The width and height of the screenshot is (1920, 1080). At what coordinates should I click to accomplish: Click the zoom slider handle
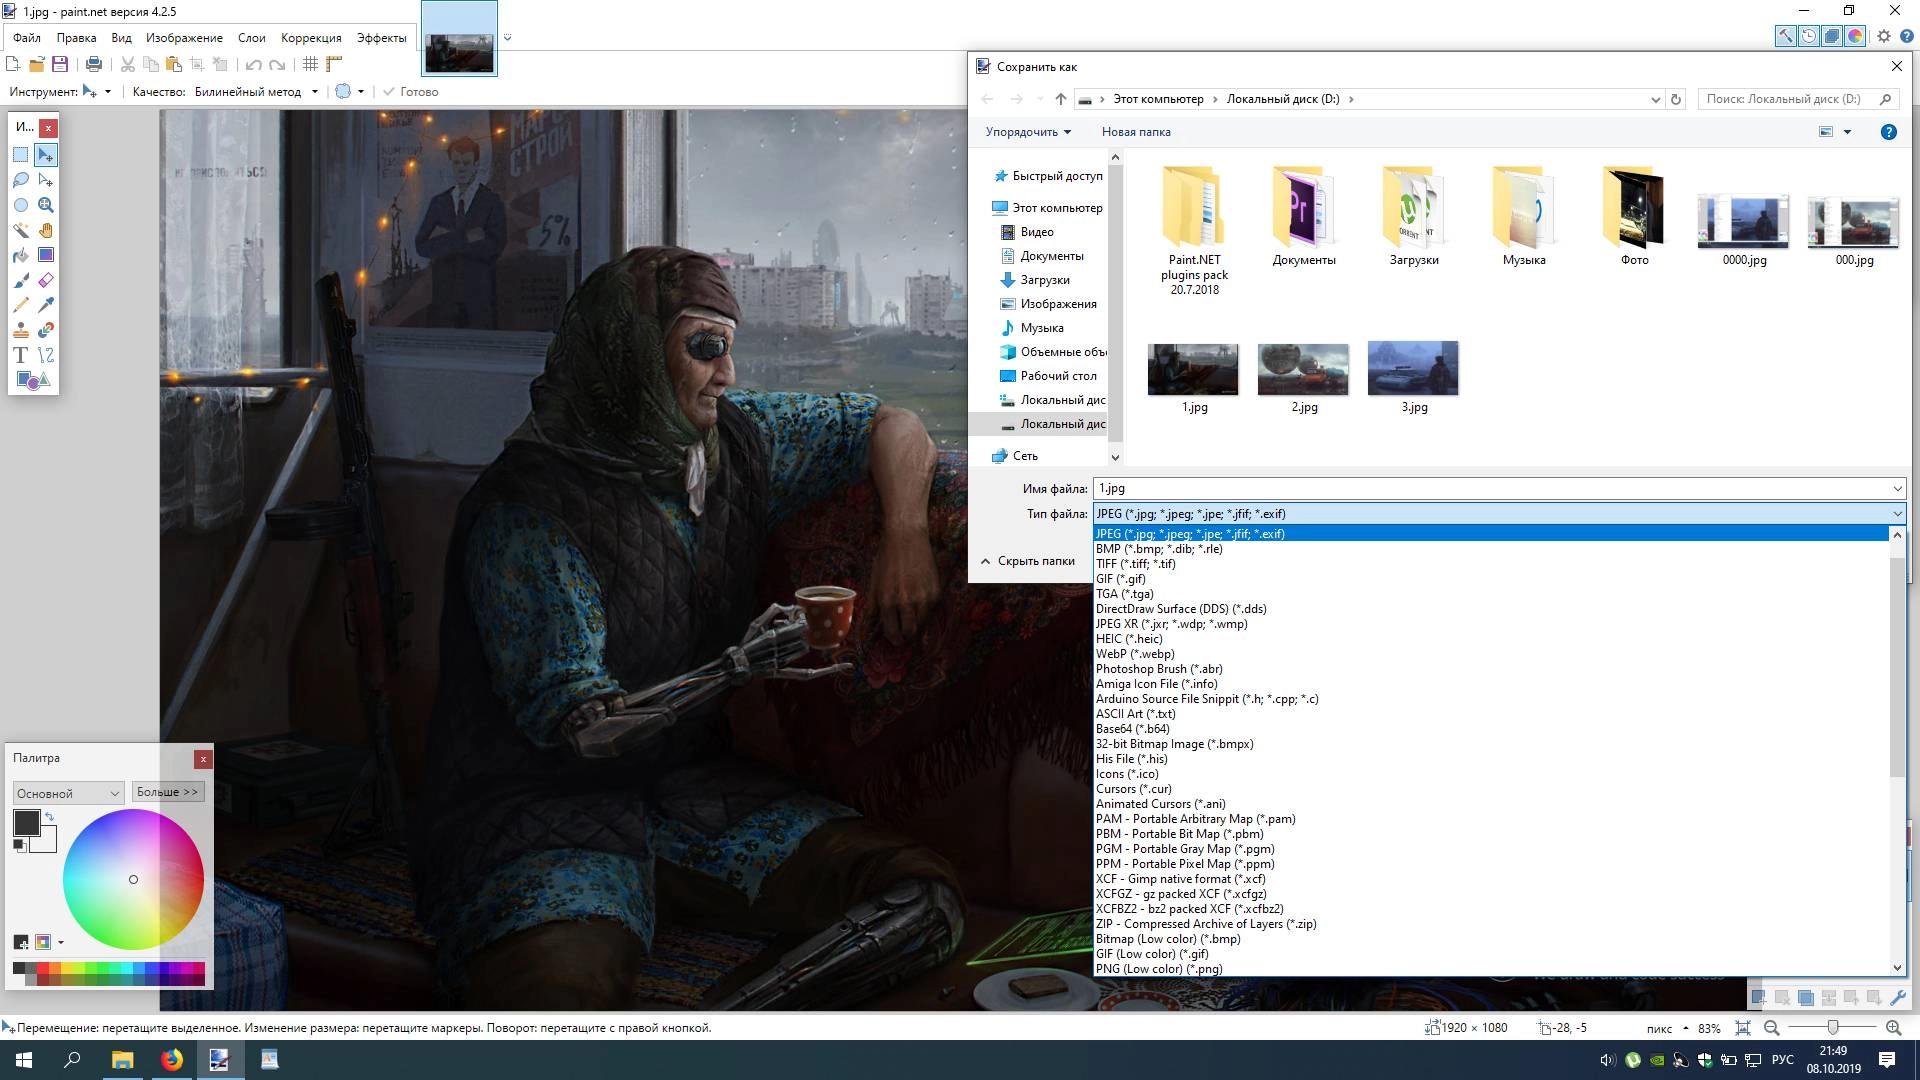click(1832, 1028)
